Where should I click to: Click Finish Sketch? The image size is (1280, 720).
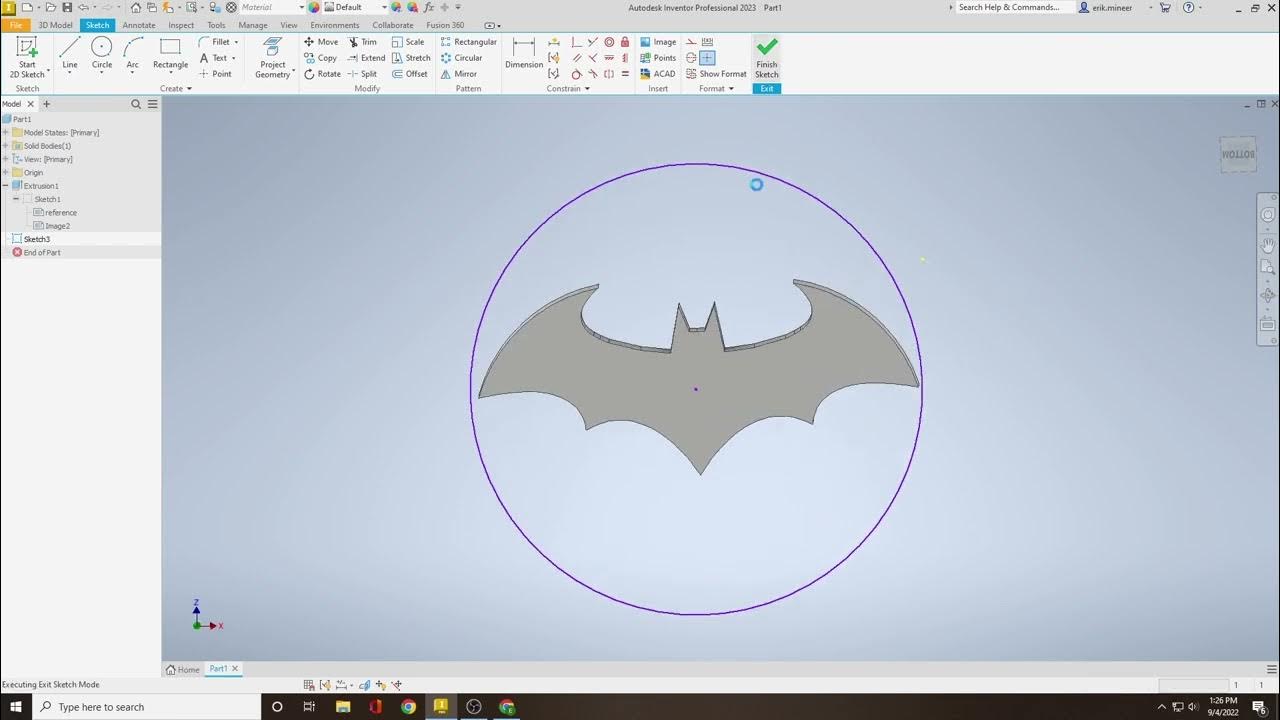click(767, 57)
